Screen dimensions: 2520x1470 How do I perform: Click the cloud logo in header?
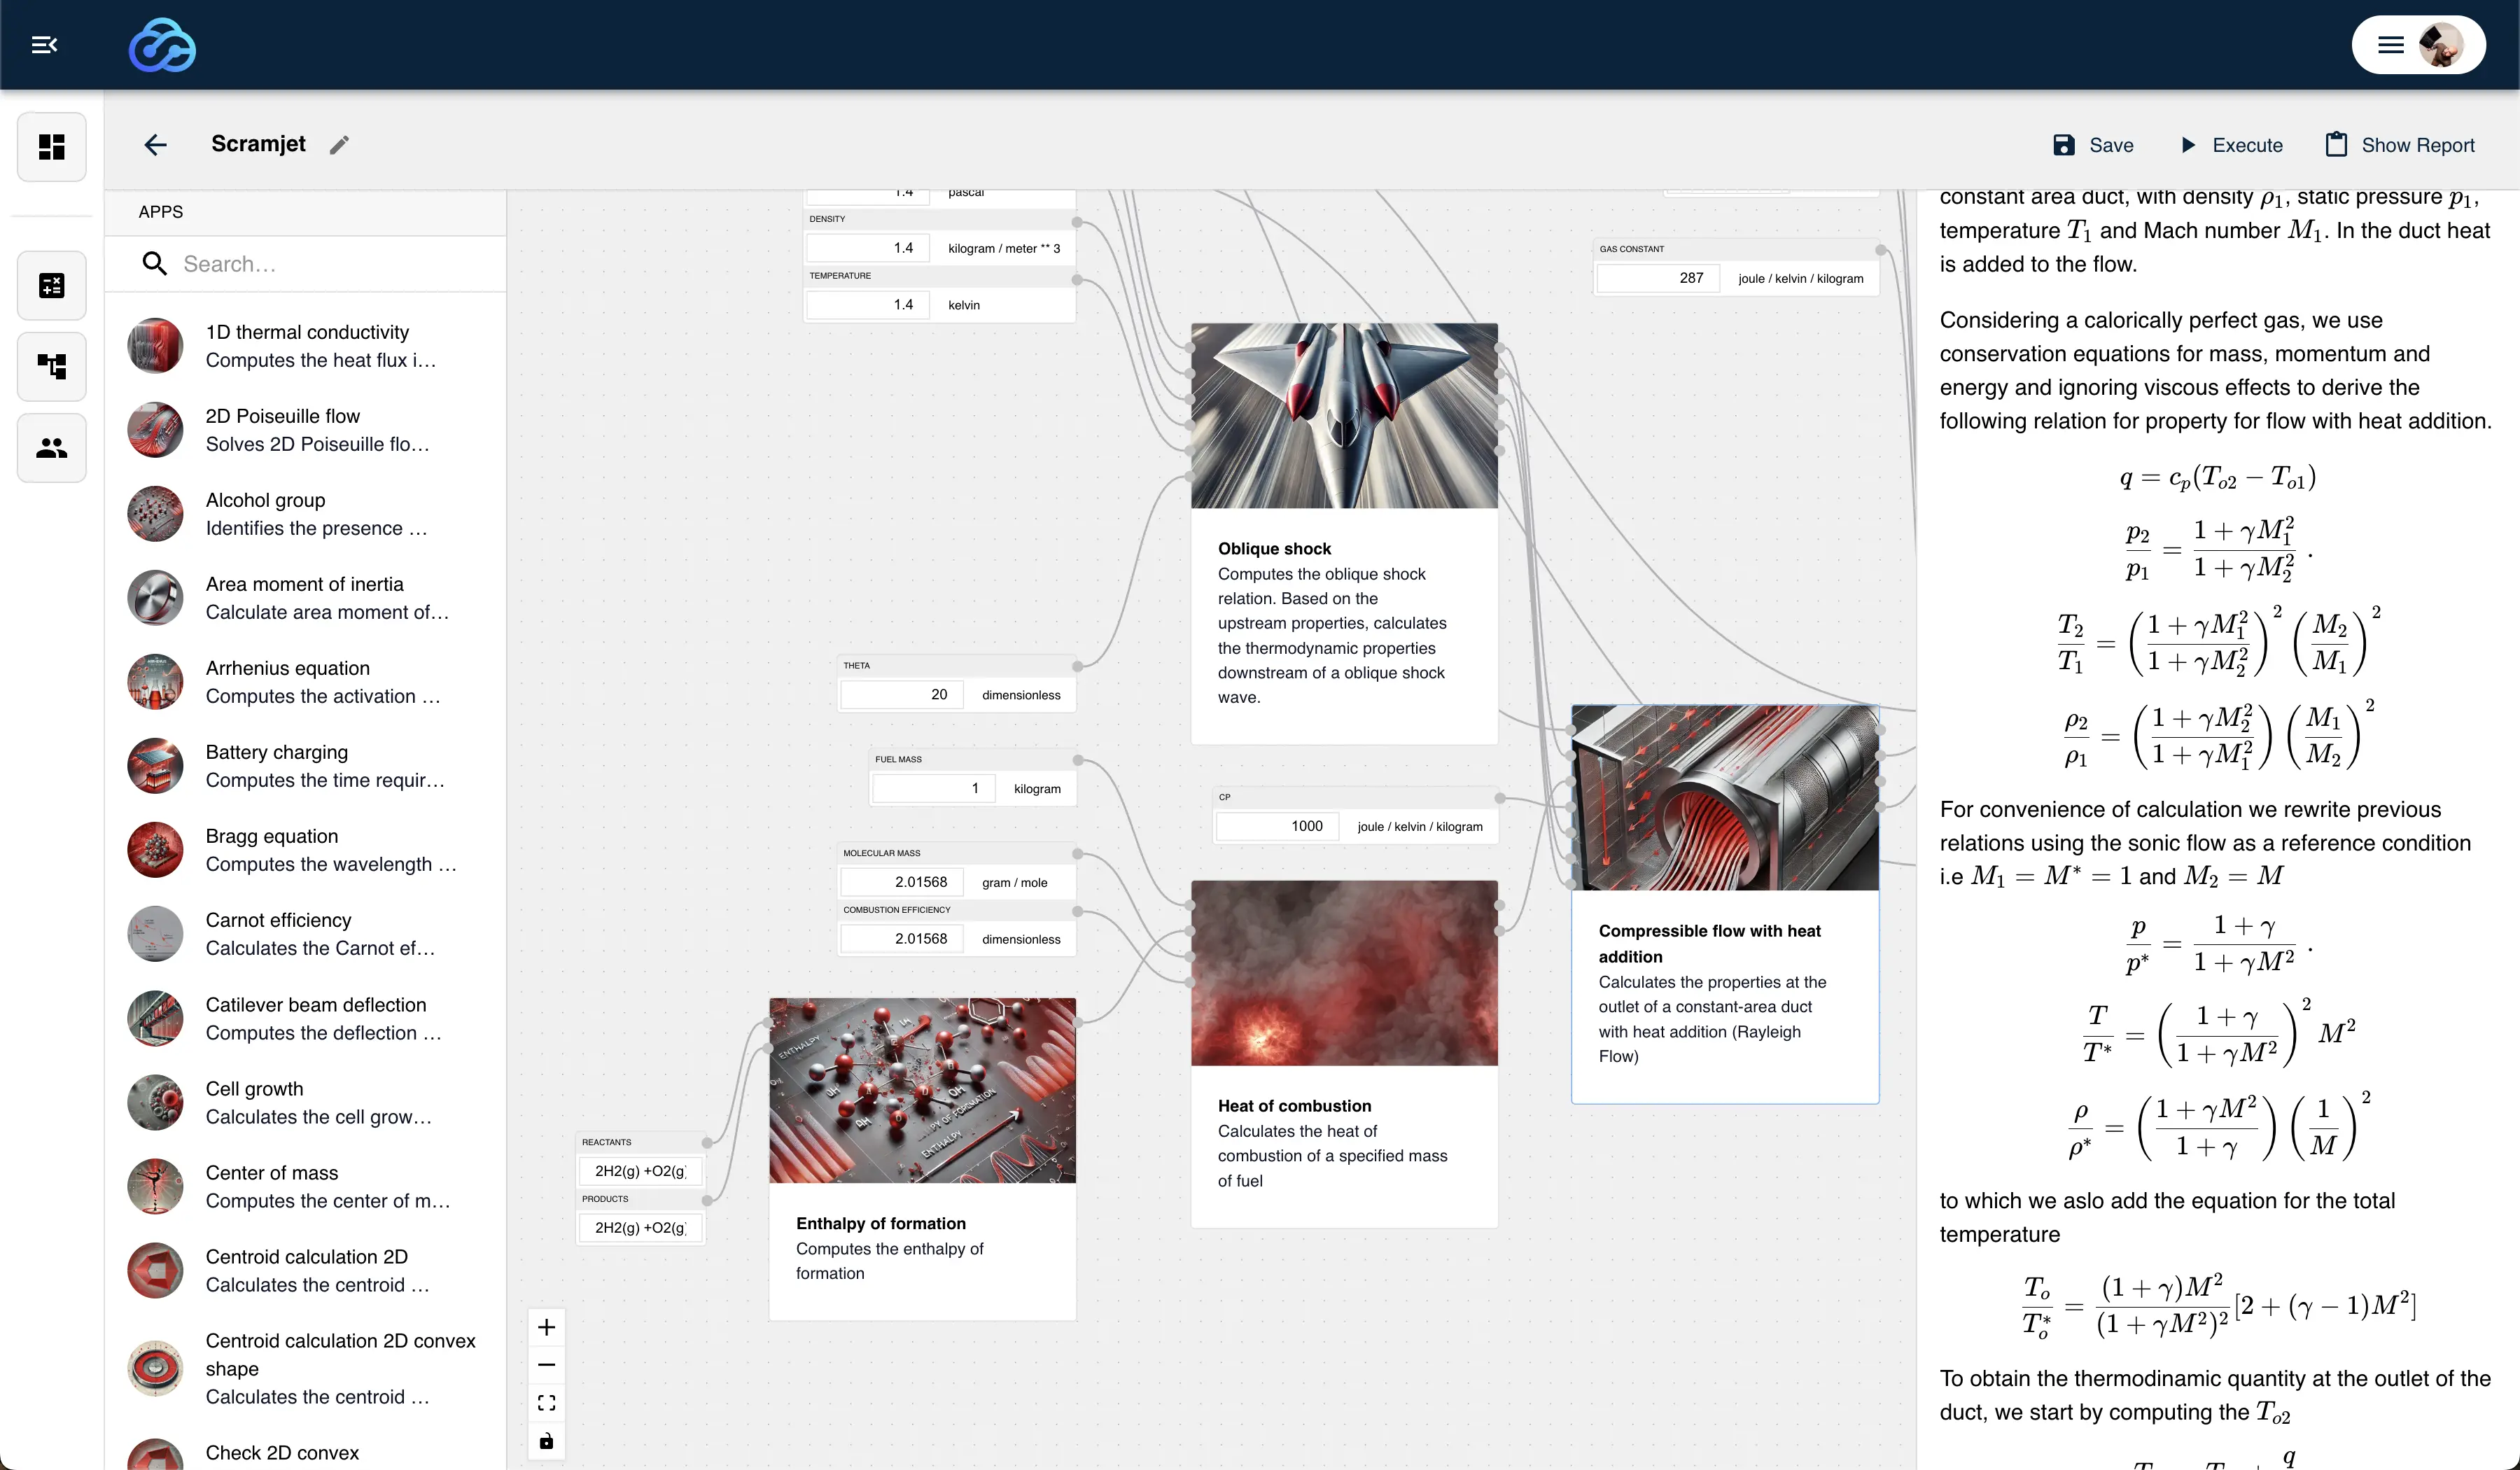click(162, 45)
